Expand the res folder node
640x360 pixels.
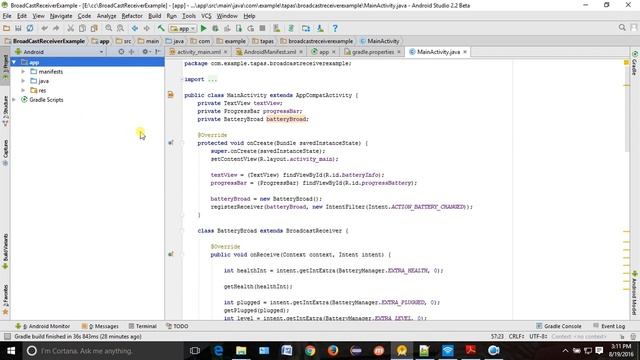pos(23,90)
